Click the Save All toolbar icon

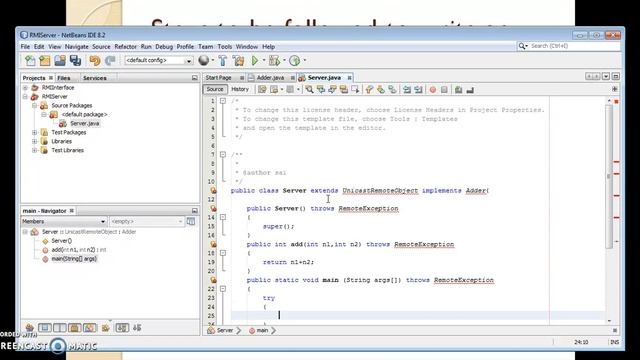coord(76,61)
